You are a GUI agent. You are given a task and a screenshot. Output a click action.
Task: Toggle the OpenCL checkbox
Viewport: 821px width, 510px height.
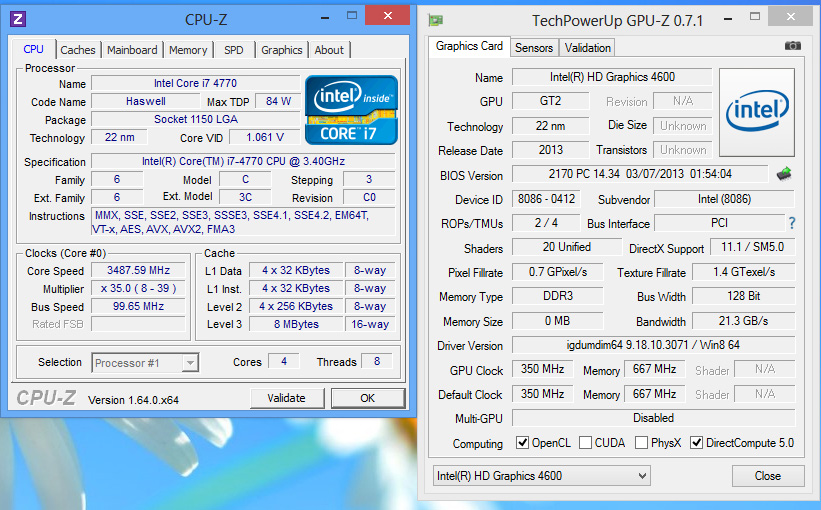click(522, 443)
